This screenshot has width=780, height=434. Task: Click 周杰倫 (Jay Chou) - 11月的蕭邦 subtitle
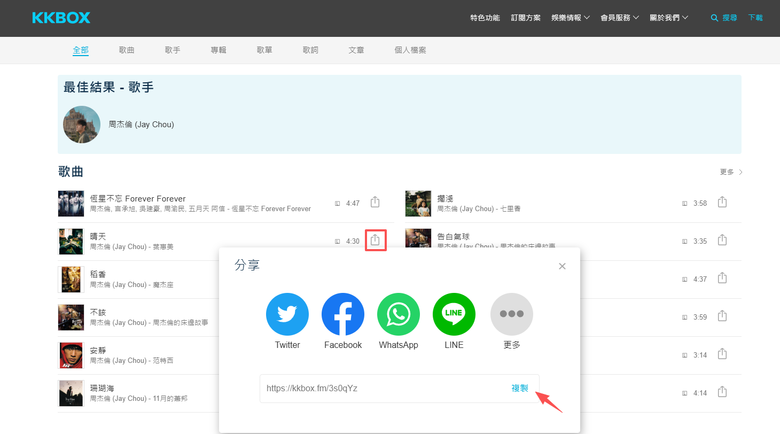[139, 398]
